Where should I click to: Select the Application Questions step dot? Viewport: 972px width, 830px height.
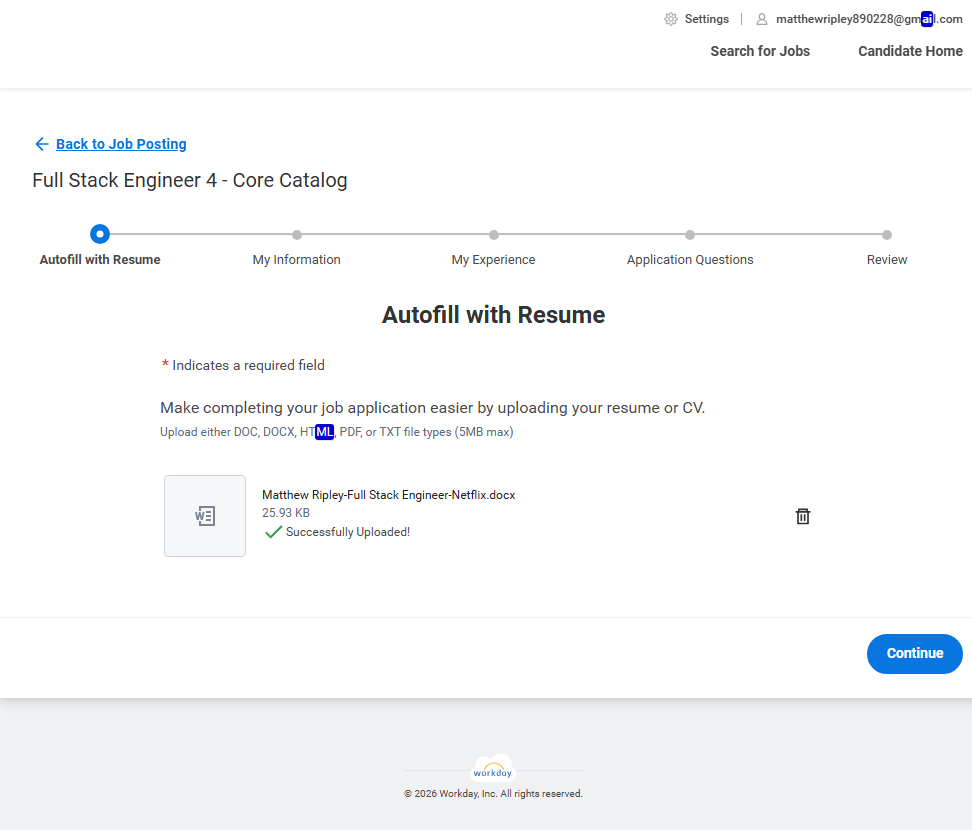point(690,235)
